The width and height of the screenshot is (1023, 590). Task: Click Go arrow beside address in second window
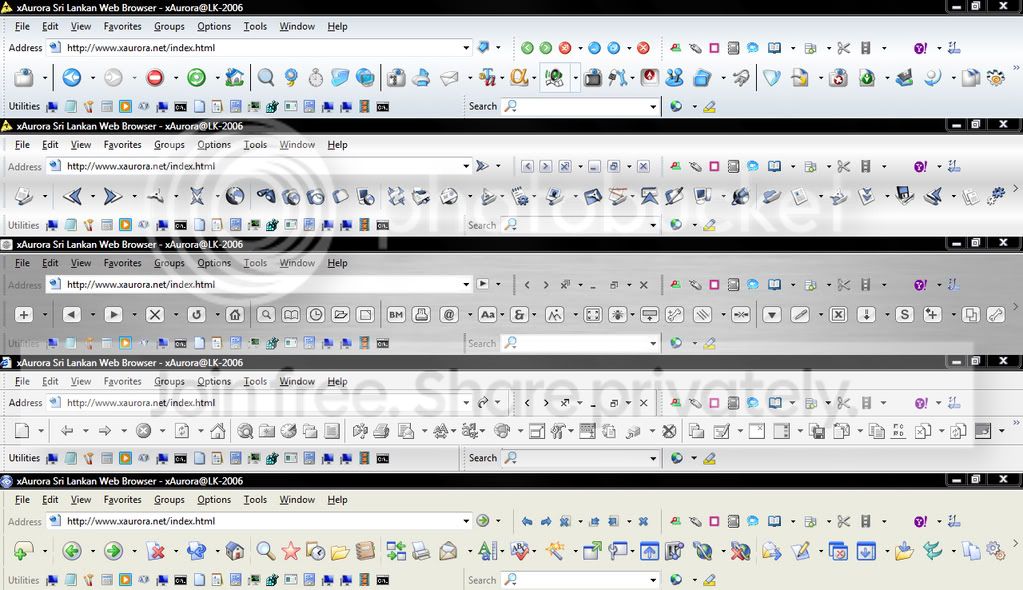[482, 166]
